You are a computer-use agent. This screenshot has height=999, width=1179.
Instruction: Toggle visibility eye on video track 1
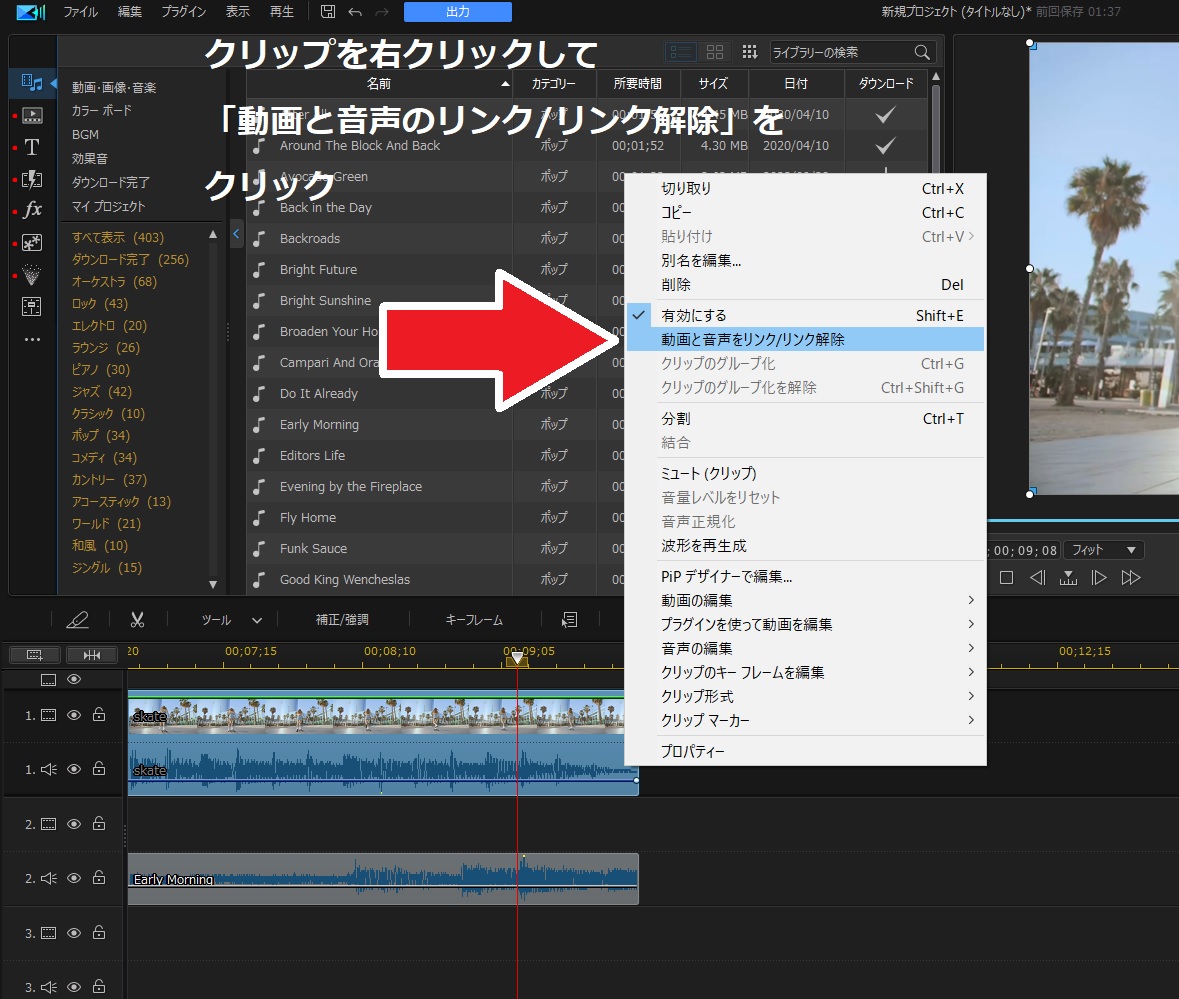click(74, 715)
